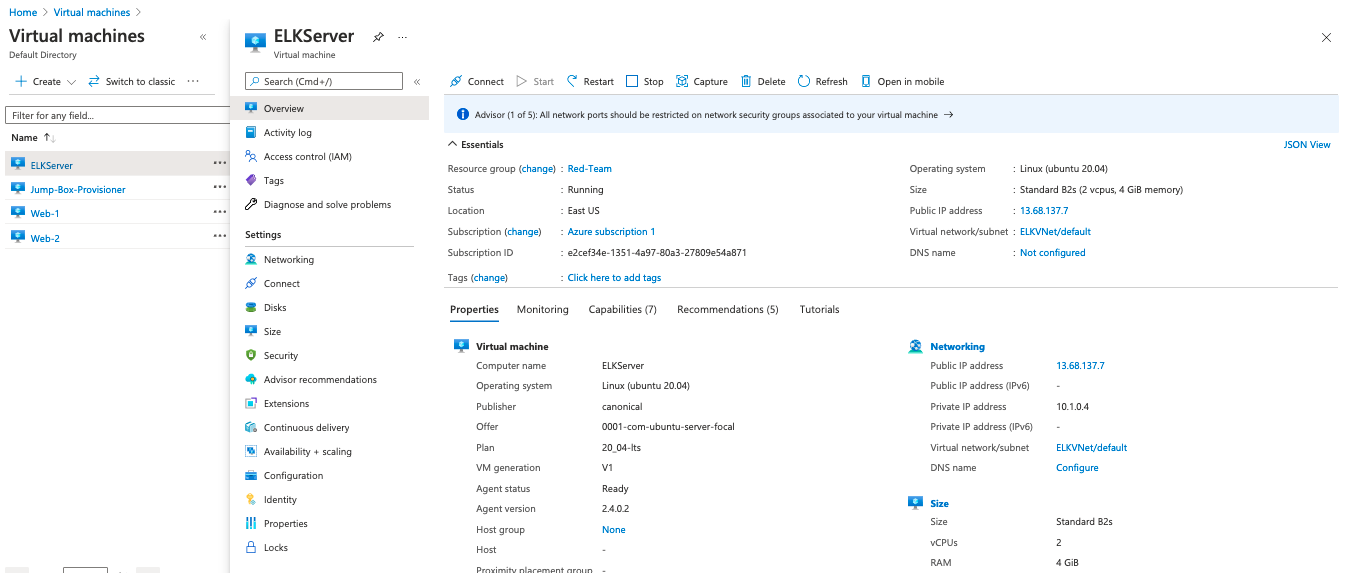Collapse the Virtual machines list pane
The image size is (1349, 573).
(203, 37)
